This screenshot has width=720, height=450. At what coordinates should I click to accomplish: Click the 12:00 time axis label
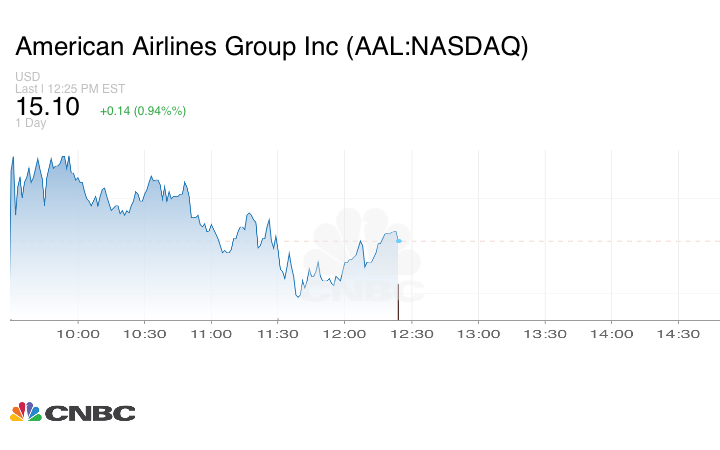pos(344,334)
